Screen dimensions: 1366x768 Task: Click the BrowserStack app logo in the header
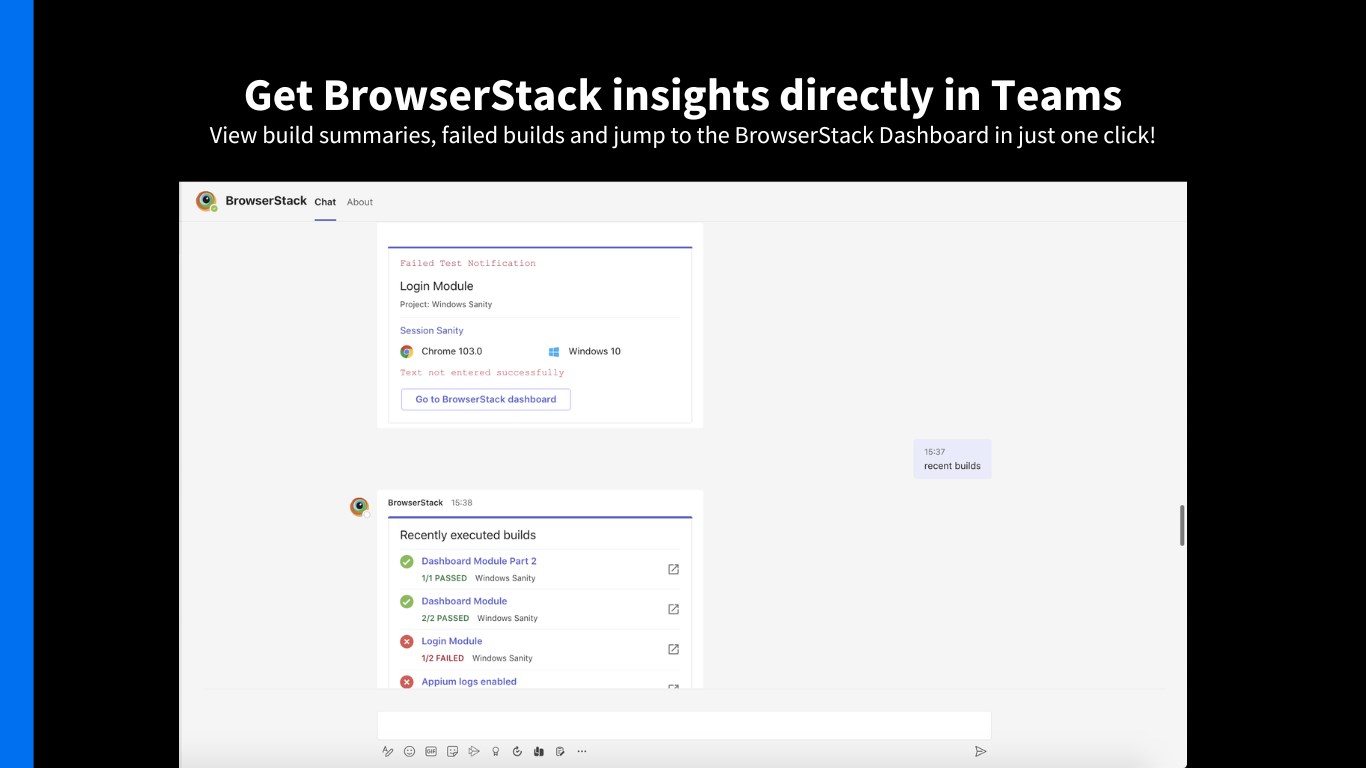pos(206,201)
